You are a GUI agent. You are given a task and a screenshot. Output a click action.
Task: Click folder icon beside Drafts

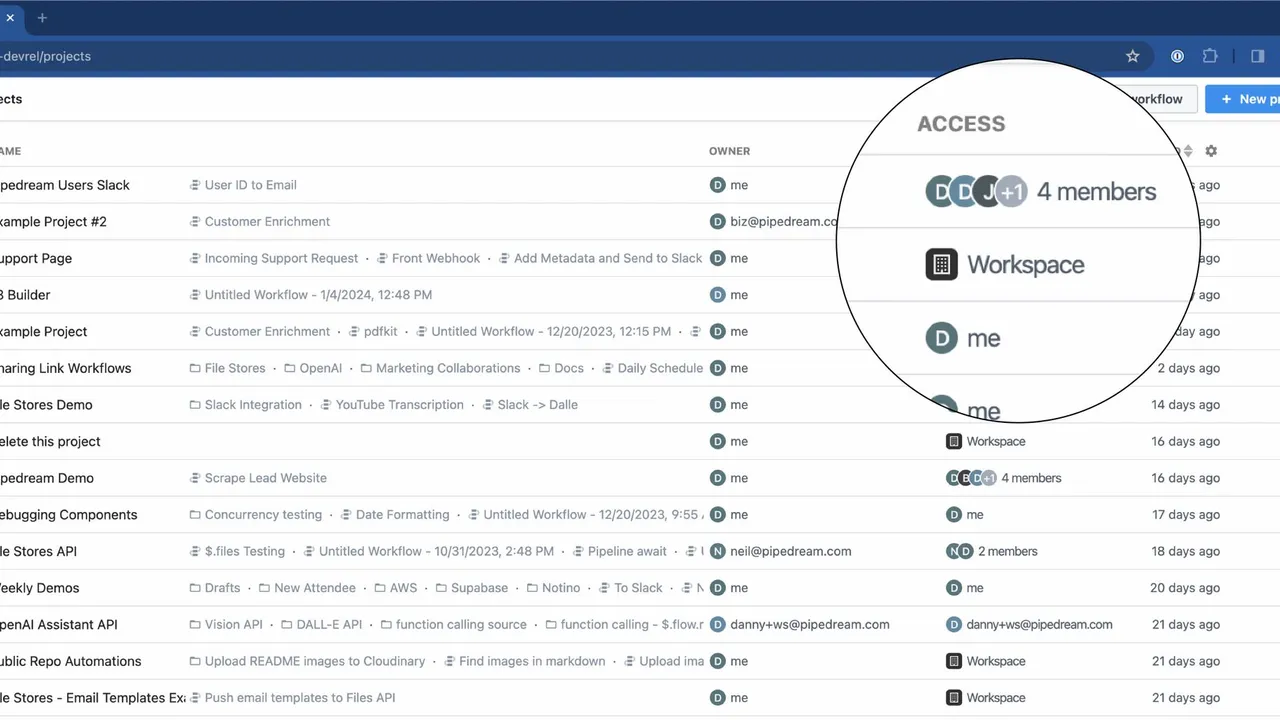tap(195, 588)
